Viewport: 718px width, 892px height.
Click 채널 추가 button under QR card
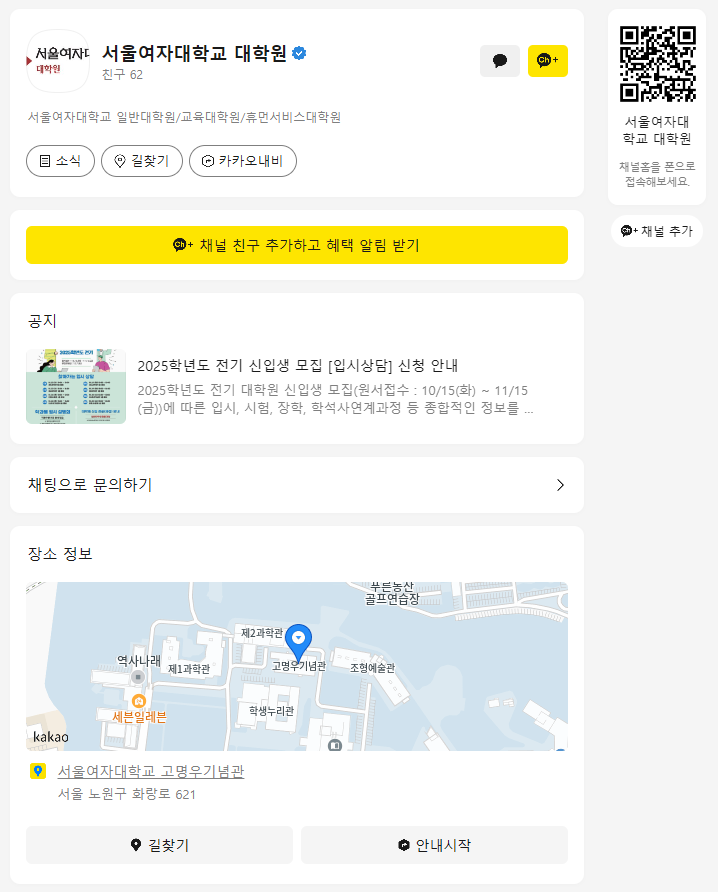point(657,231)
